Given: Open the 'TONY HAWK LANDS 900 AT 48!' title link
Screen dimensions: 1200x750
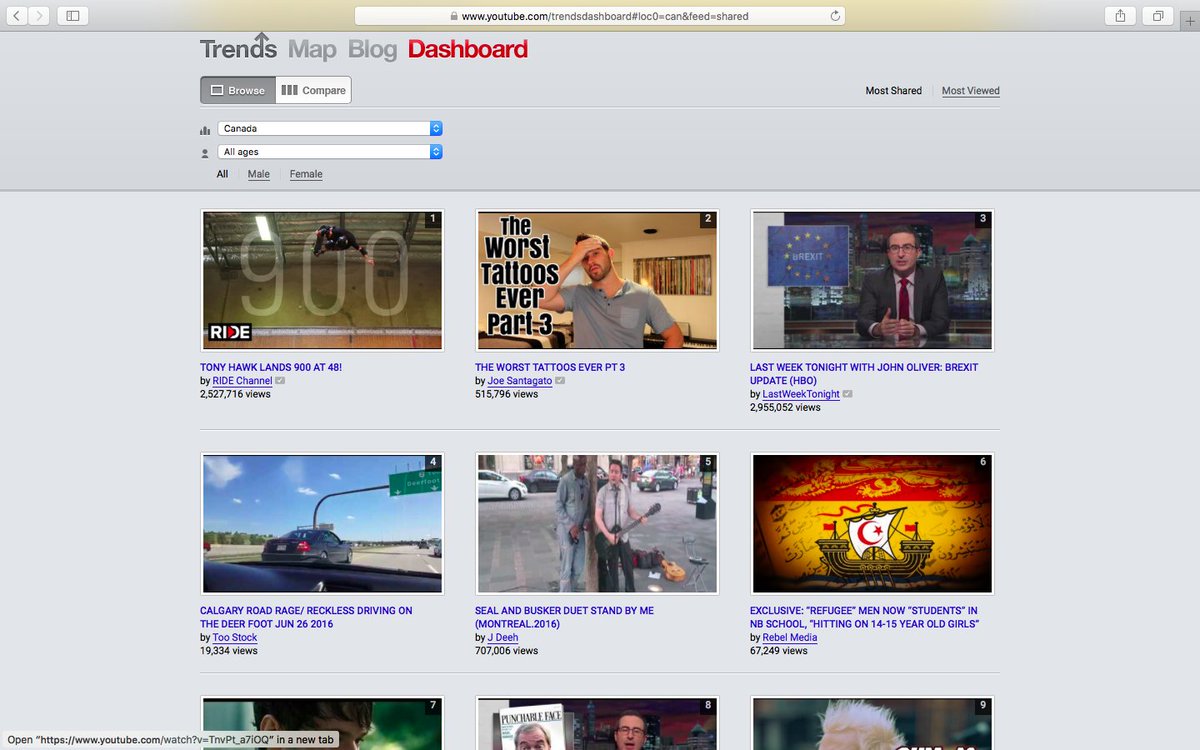Looking at the screenshot, I should (x=271, y=367).
